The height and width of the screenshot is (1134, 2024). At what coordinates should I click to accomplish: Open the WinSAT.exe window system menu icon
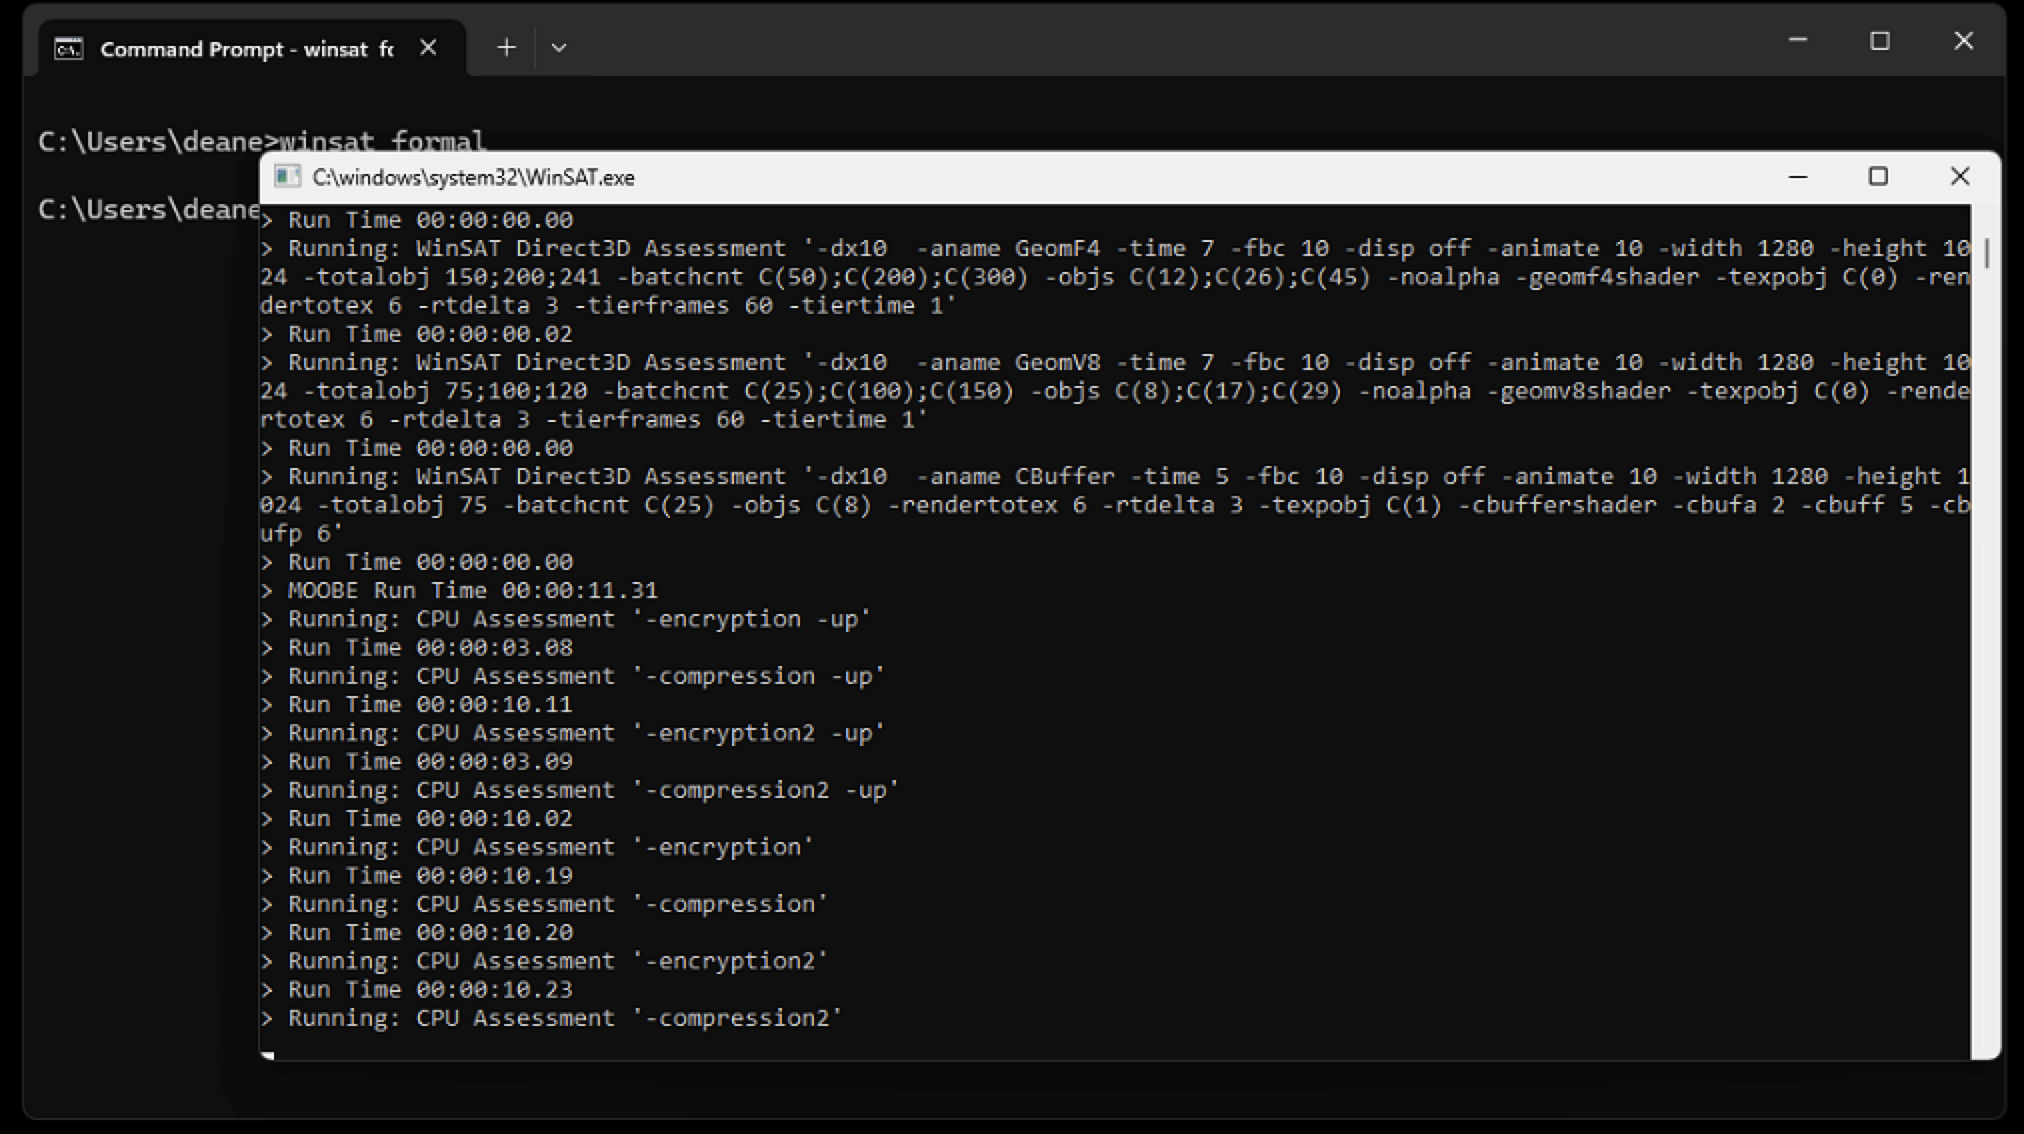pyautogui.click(x=288, y=177)
